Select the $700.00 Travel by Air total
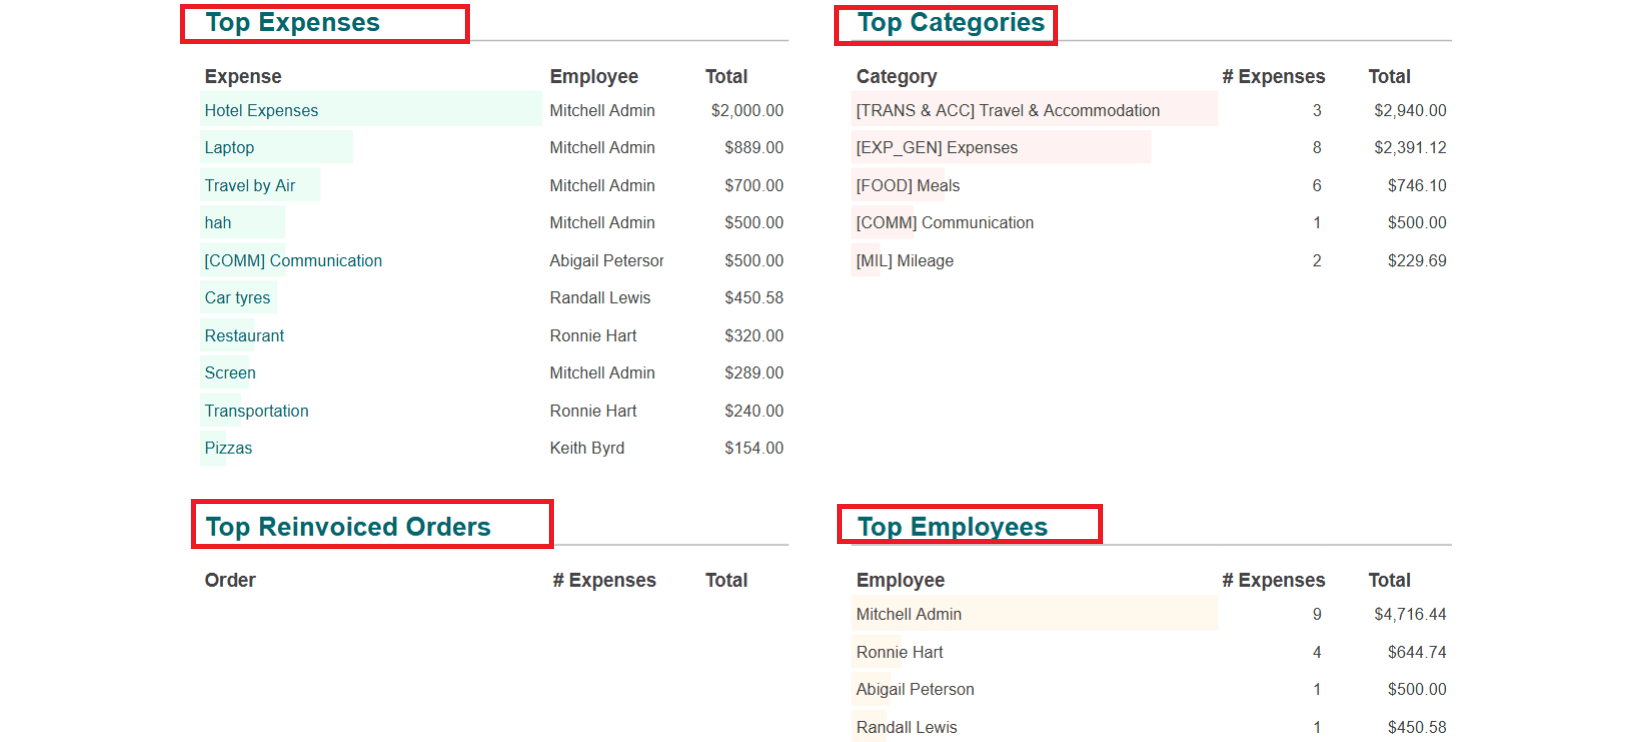The width and height of the screenshot is (1635, 742). tap(754, 185)
